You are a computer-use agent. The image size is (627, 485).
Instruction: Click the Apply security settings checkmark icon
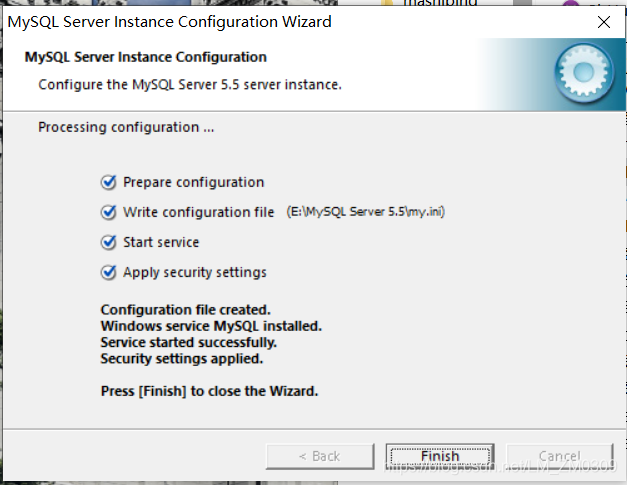click(108, 272)
